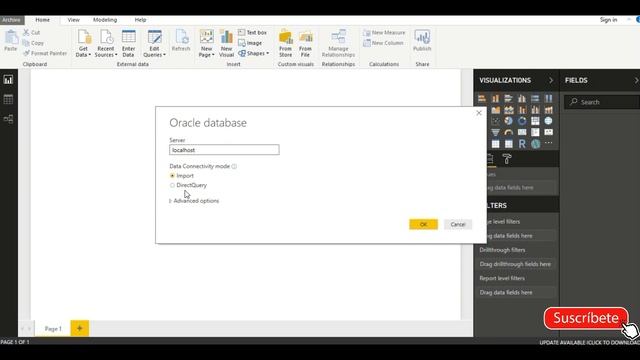Select the Donut chart visualization

point(522,121)
